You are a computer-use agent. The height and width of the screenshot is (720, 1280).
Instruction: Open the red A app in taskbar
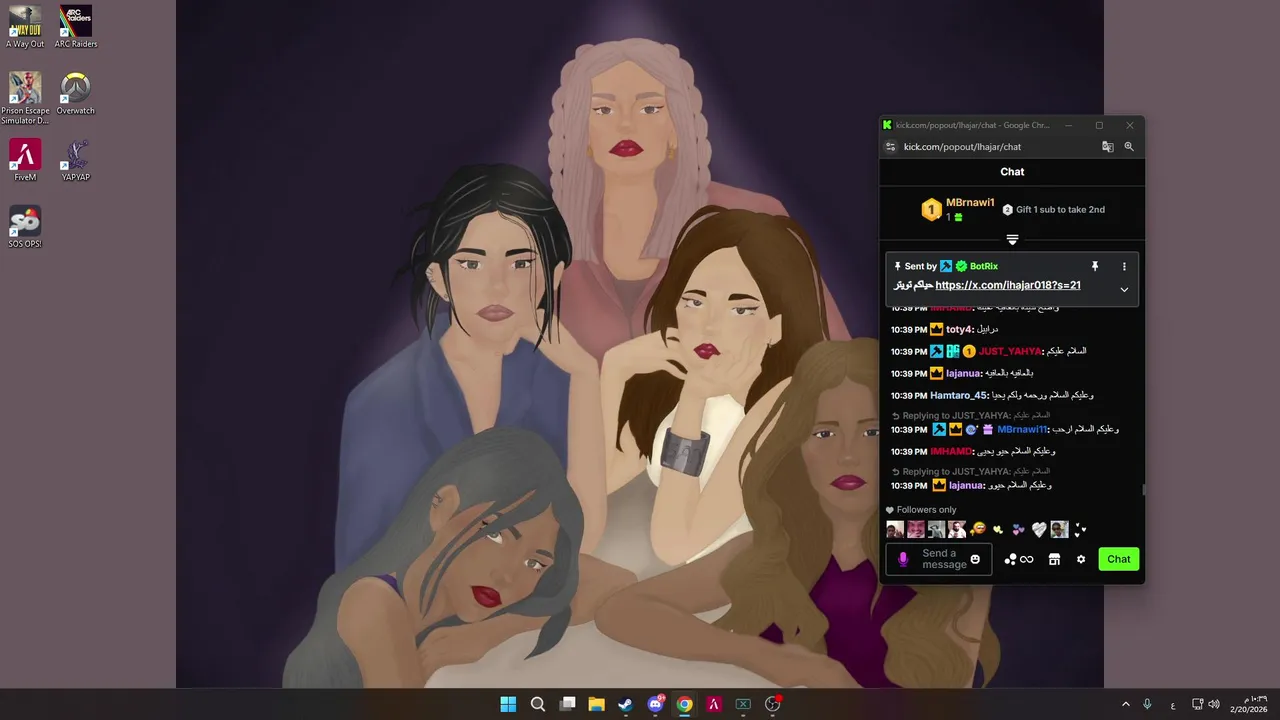point(714,704)
